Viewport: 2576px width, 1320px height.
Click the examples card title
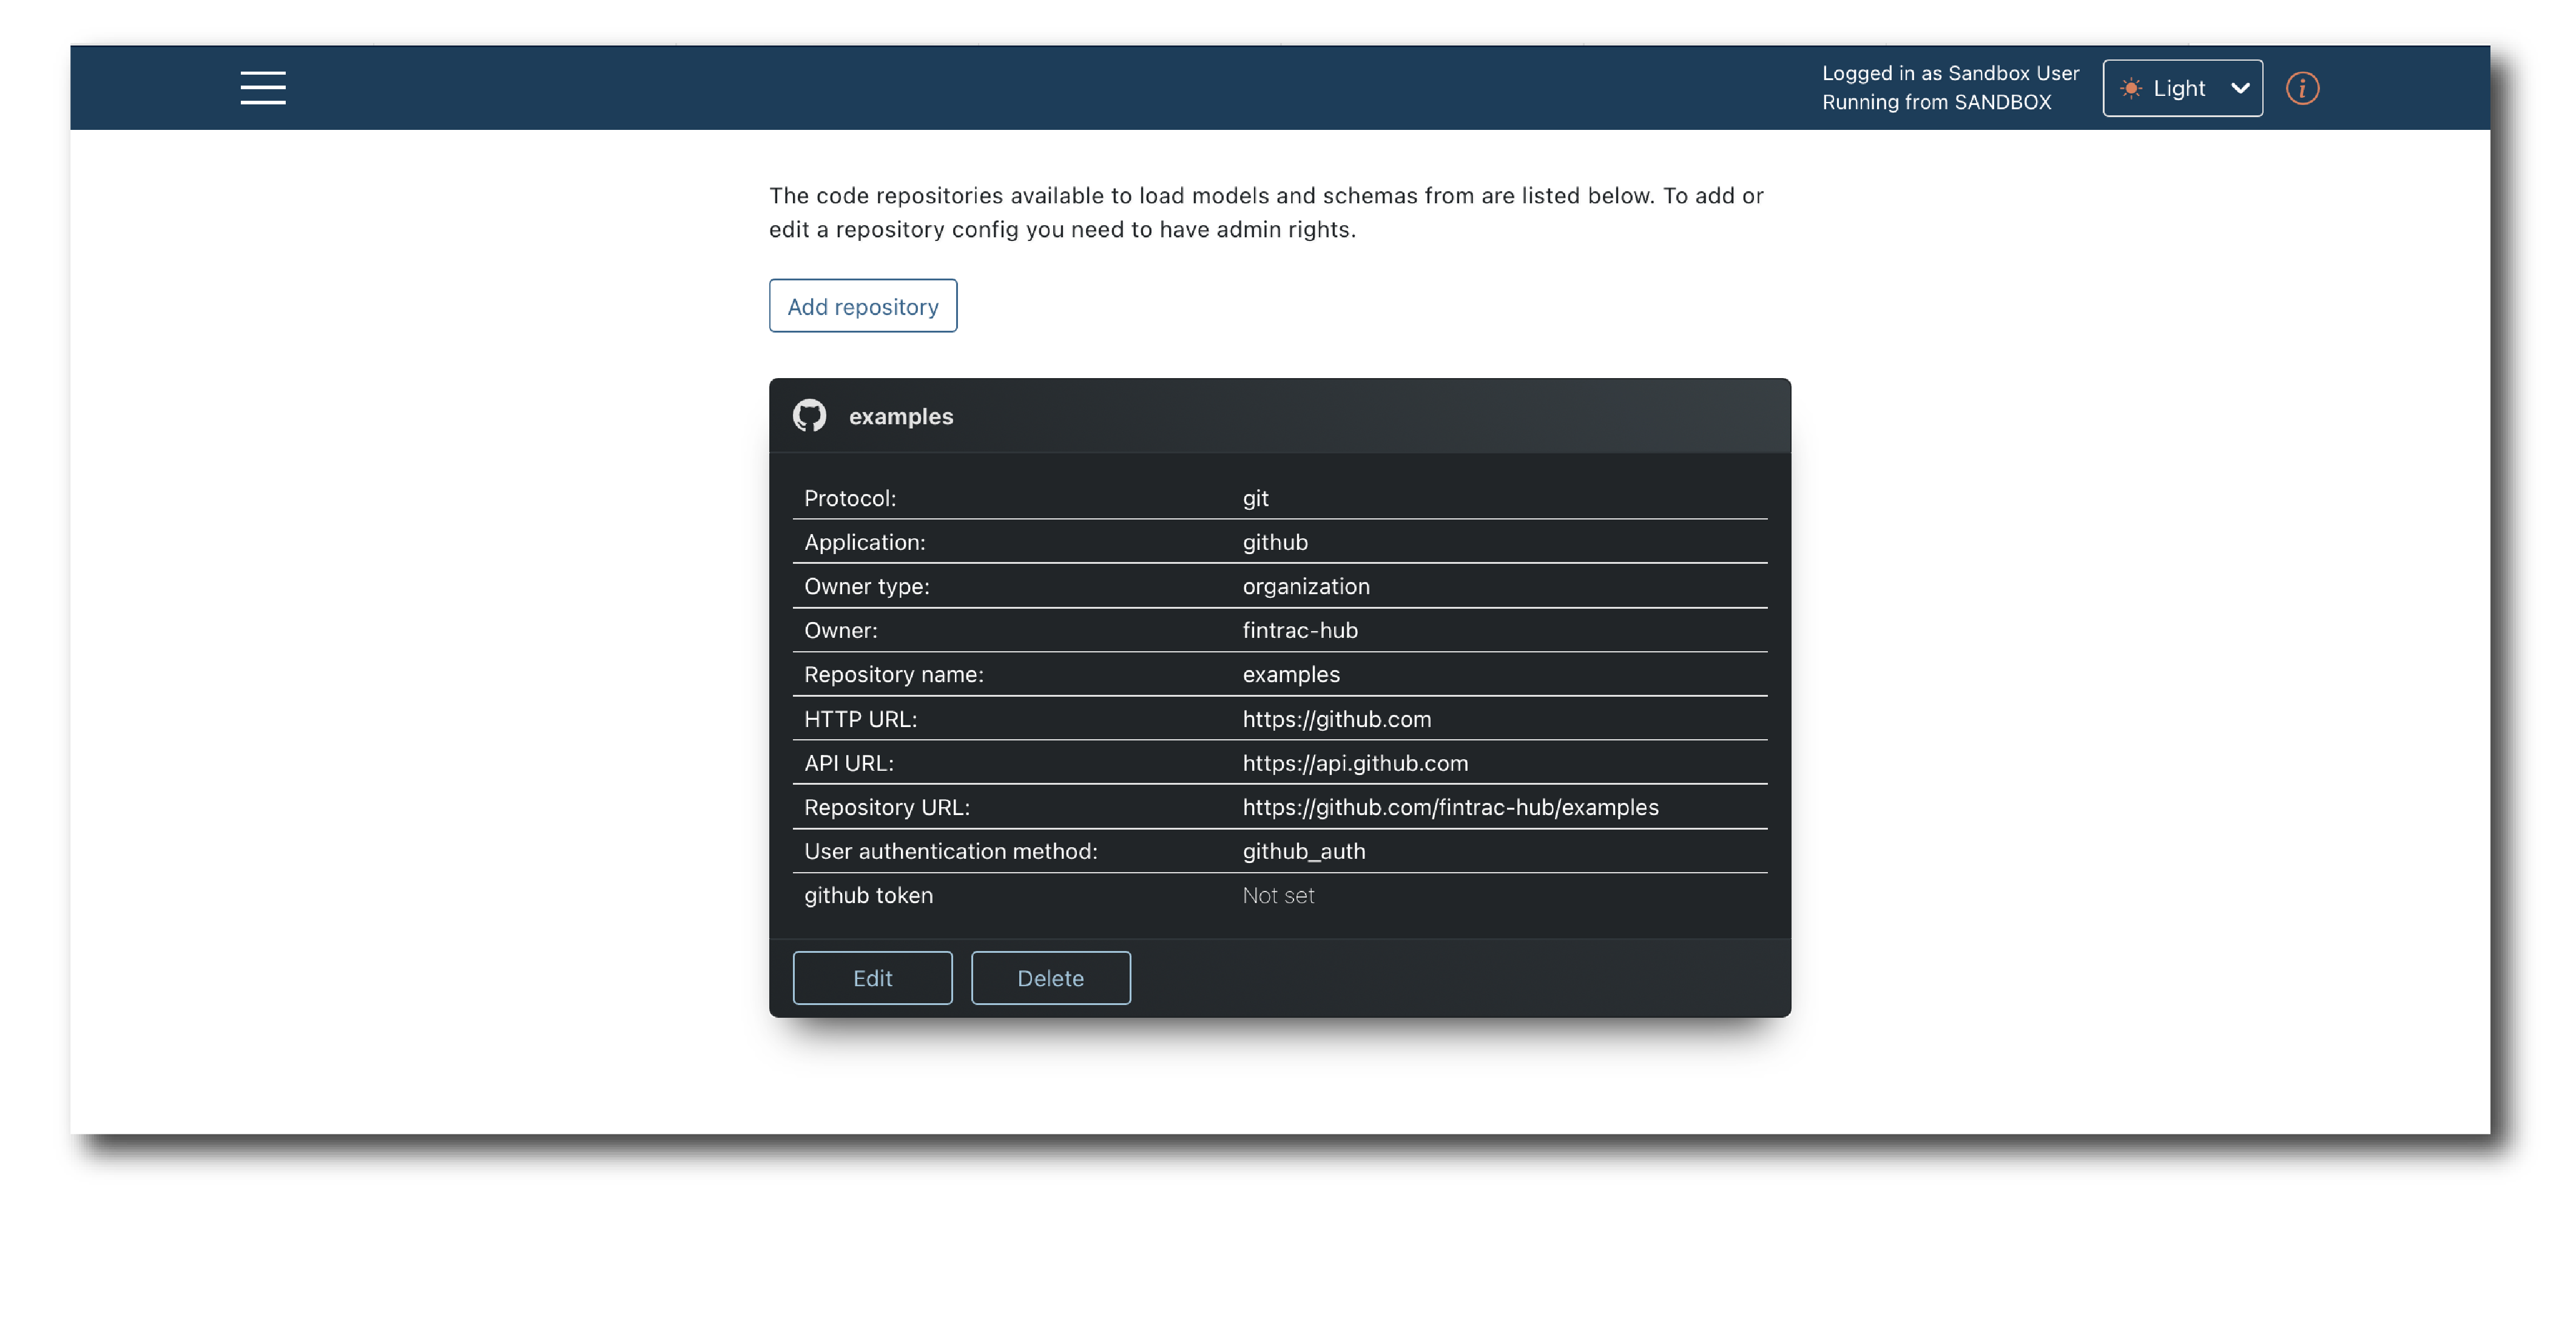pyautogui.click(x=900, y=416)
